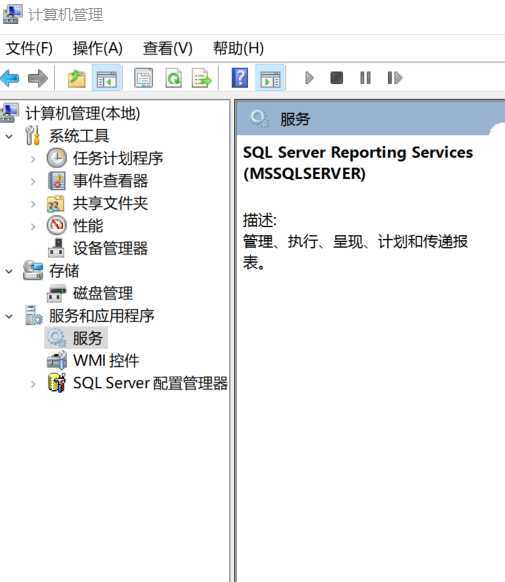Screen dimensions: 505x582
Task: Expand the 共享文件夹 node
Action: (33, 204)
